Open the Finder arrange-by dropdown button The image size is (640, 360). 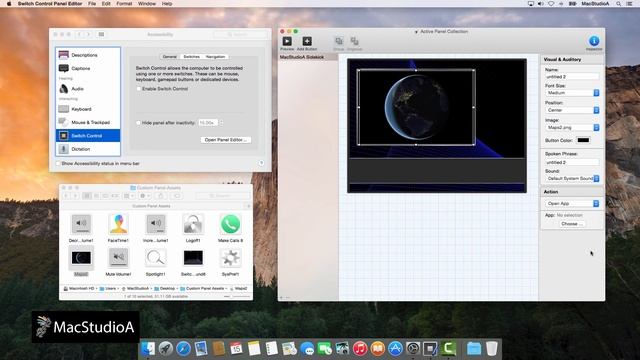click(129, 196)
